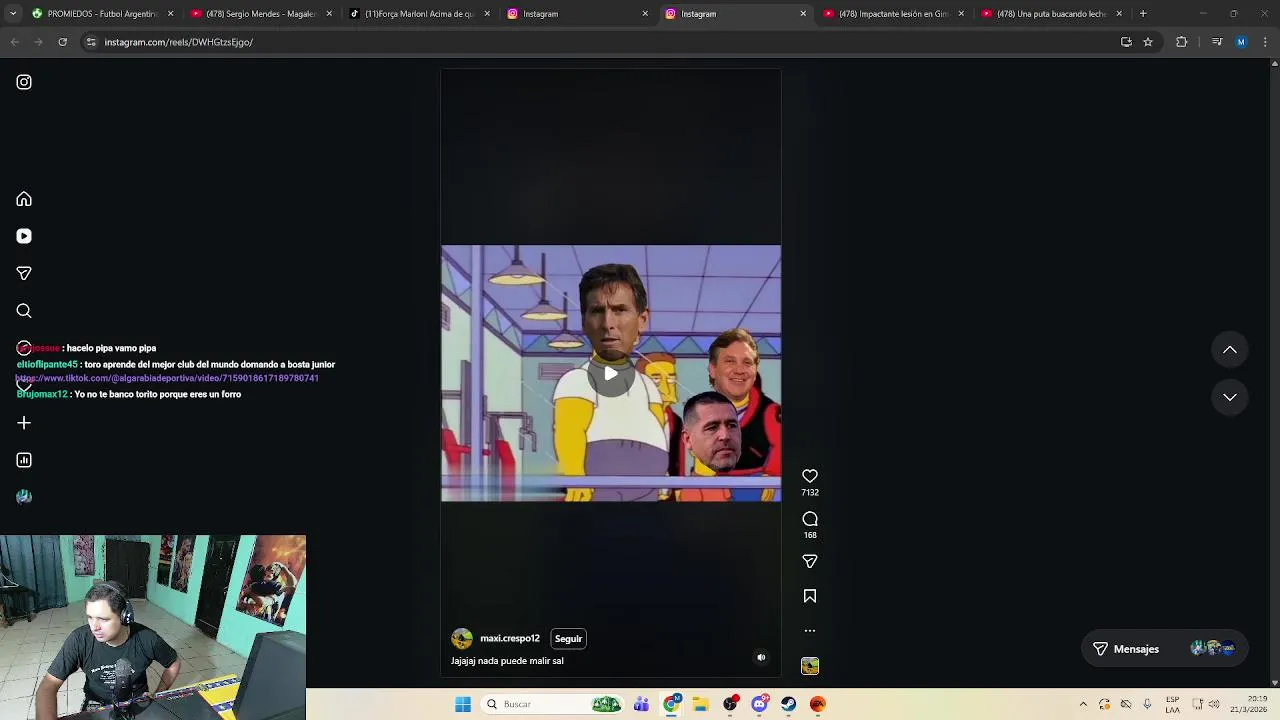Switch to Sergio Mendes - Magalenha YouTube tab
This screenshot has height=720, width=1280.
pos(253,14)
